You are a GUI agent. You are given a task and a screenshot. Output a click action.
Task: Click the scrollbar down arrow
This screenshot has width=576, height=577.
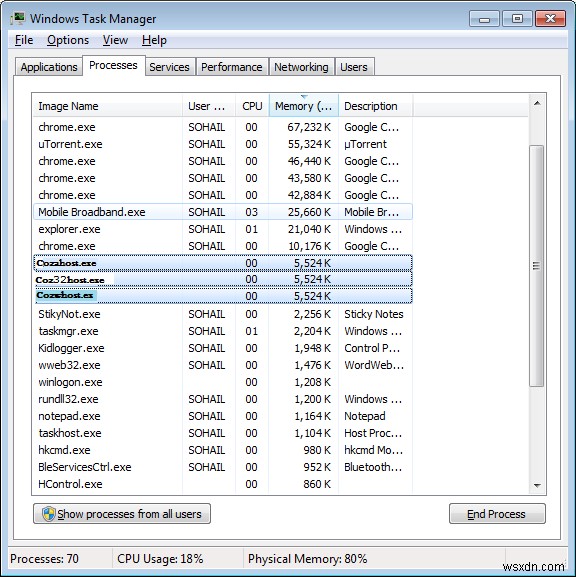pyautogui.click(x=537, y=486)
